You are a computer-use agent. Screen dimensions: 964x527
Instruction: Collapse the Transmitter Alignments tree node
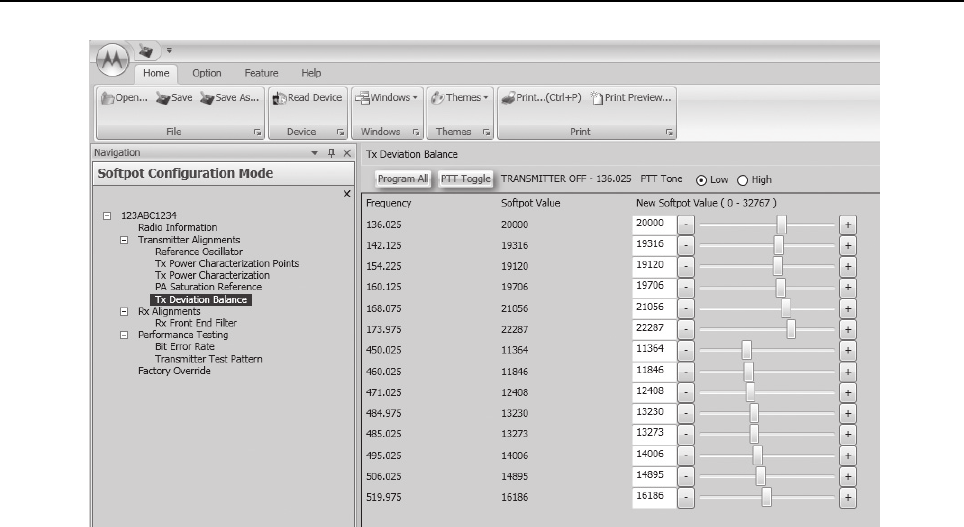(x=124, y=240)
